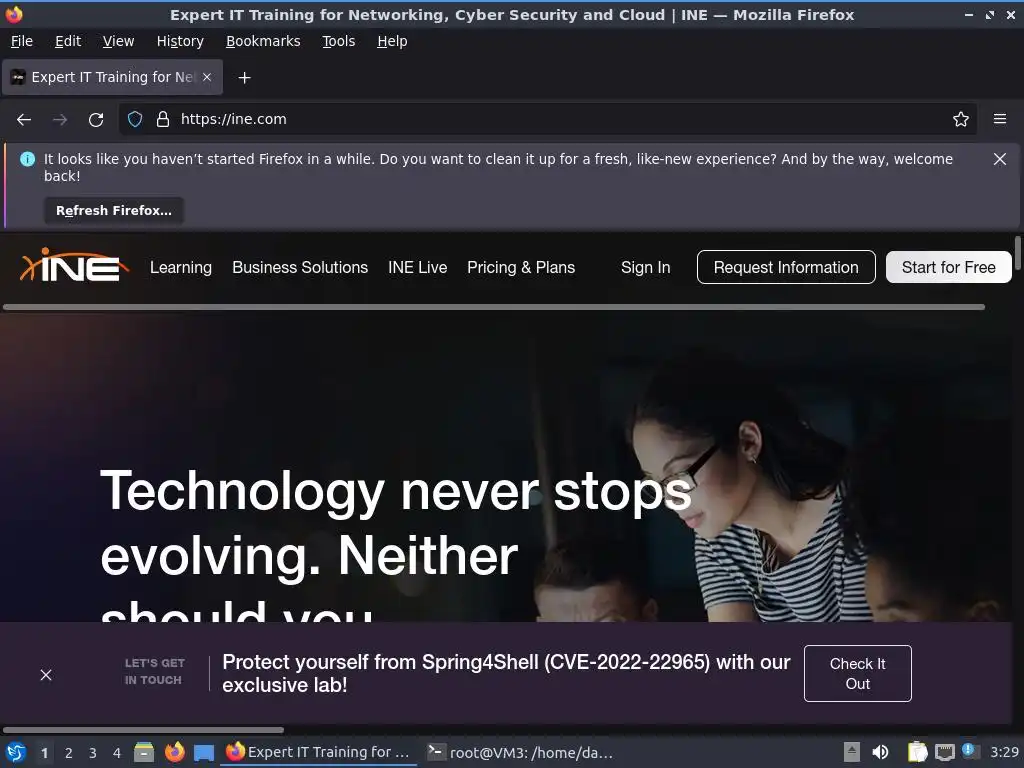Viewport: 1024px width, 768px height.
Task: Reload the page with the refresh icon
Action: (x=96, y=120)
